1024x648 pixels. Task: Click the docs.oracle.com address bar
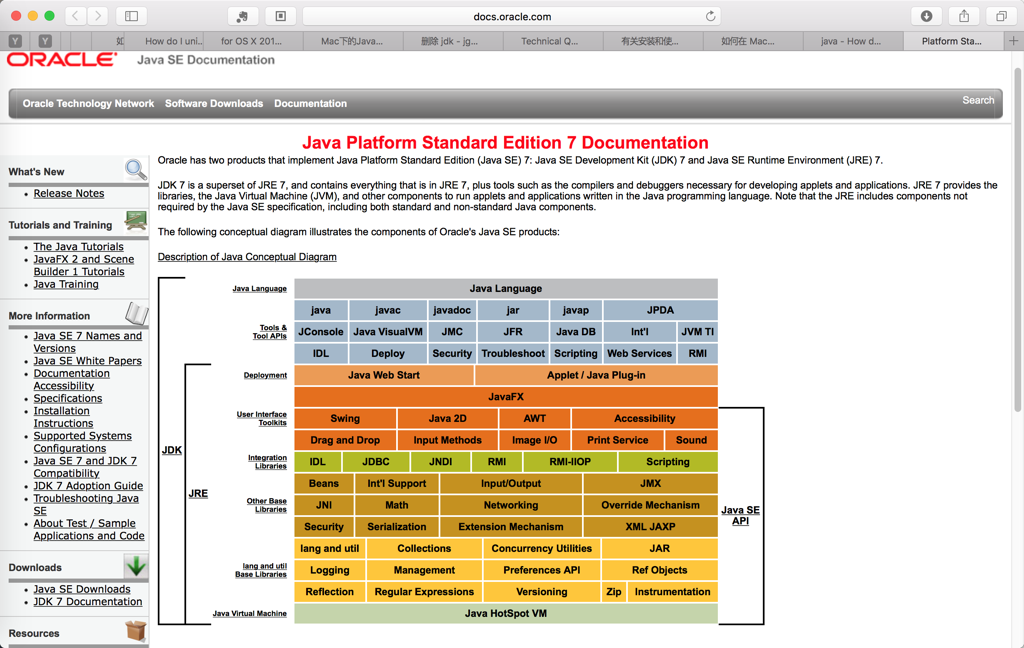(512, 16)
